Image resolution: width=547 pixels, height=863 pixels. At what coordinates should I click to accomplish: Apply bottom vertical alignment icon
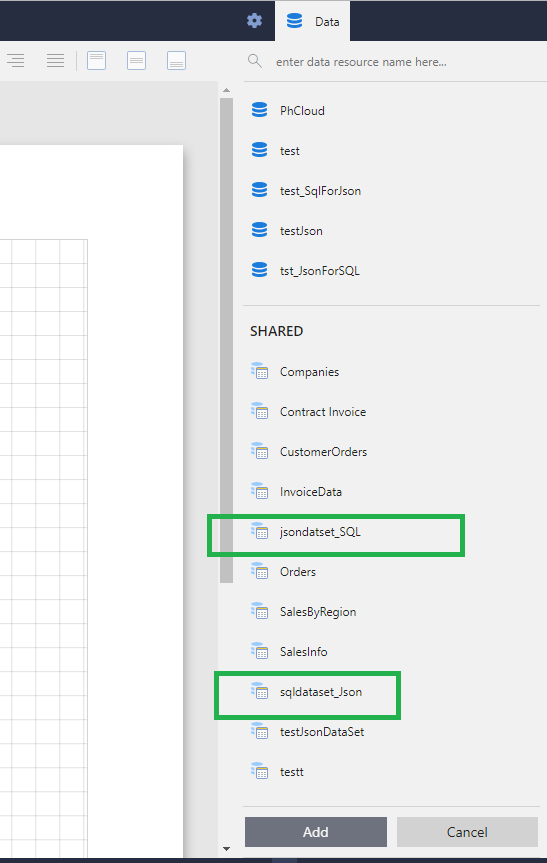[176, 61]
